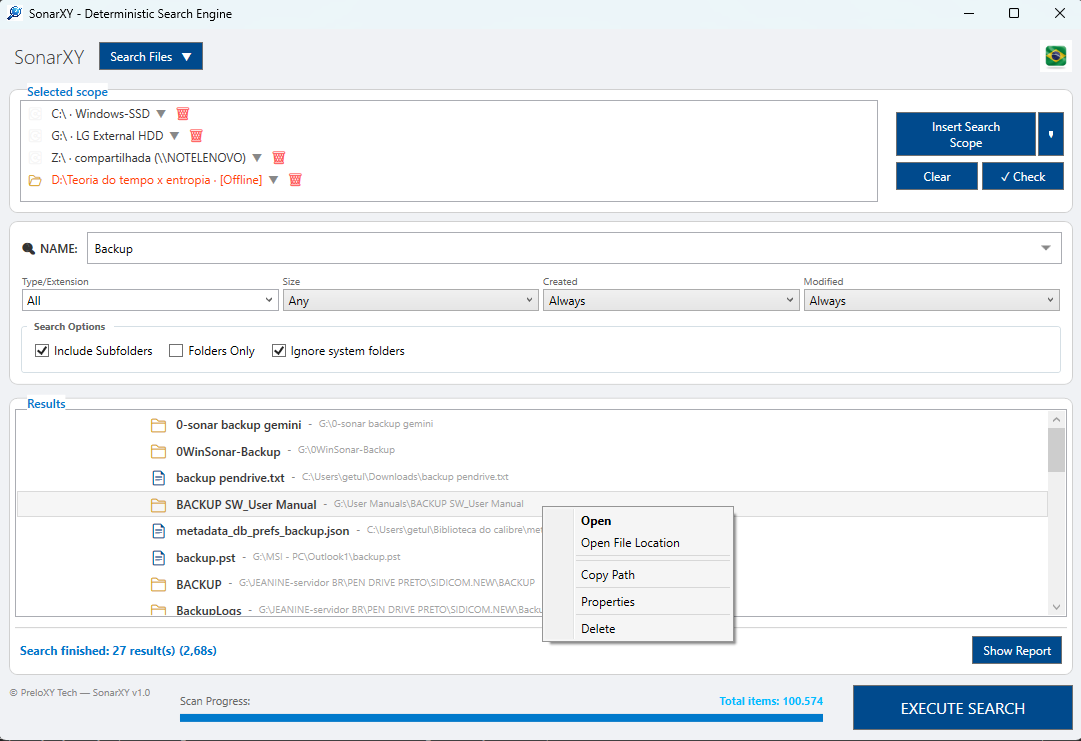Click the drive icon beside C:\ Windows-SSD
This screenshot has width=1081, height=741.
tap(35, 114)
